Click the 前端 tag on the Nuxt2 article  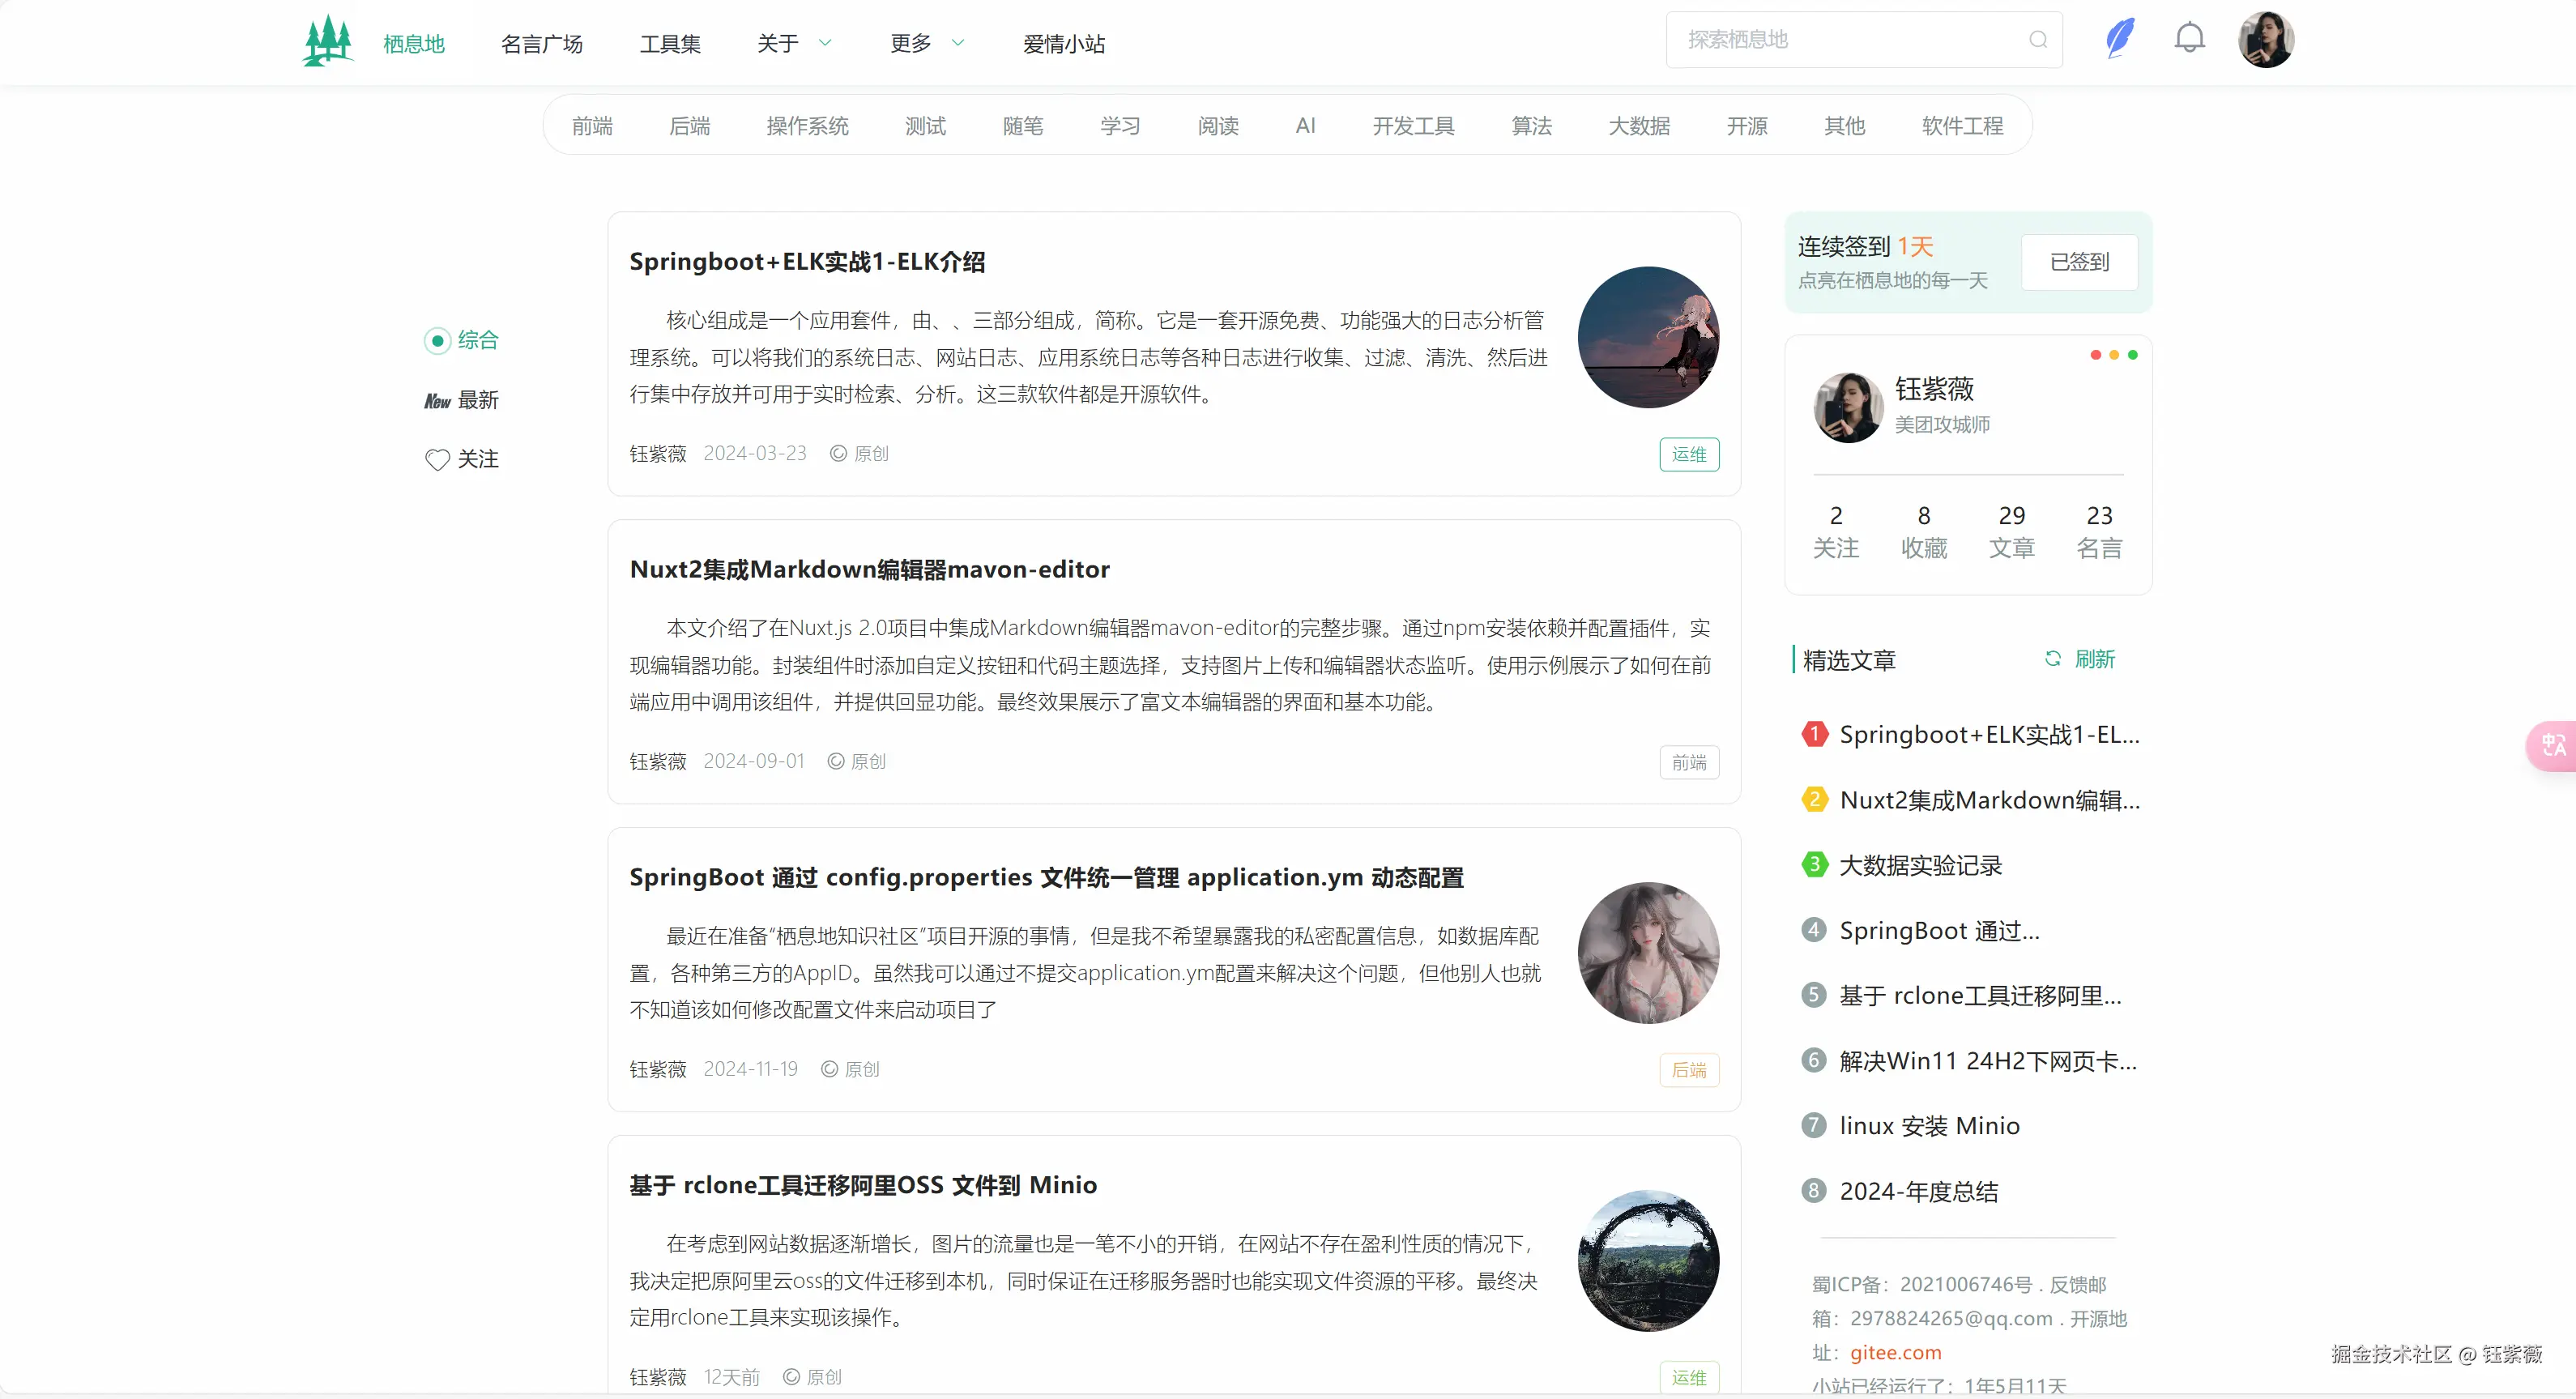point(1688,761)
